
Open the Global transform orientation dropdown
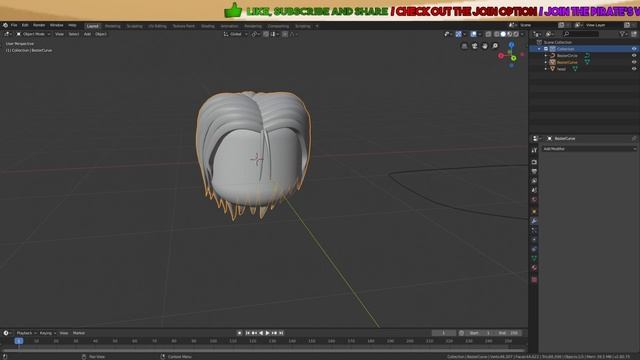pyautogui.click(x=236, y=34)
